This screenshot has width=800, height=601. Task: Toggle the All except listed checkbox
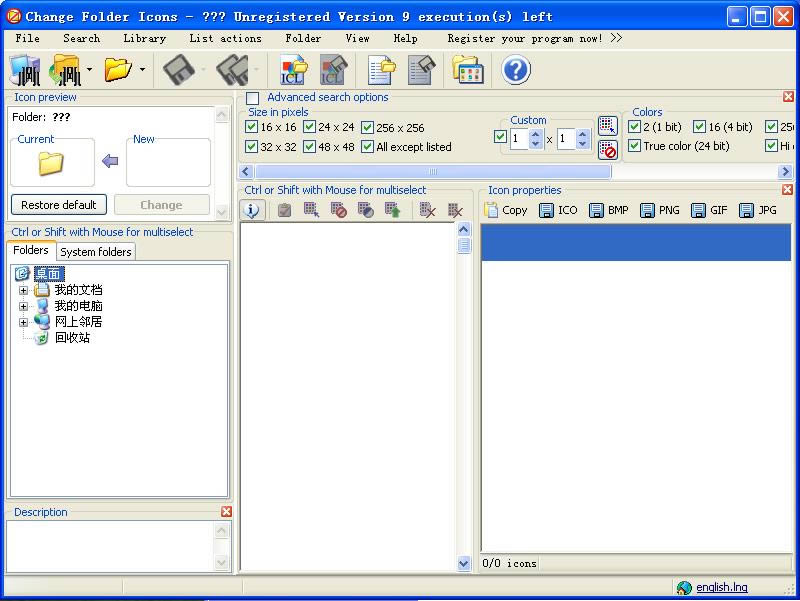click(x=367, y=146)
